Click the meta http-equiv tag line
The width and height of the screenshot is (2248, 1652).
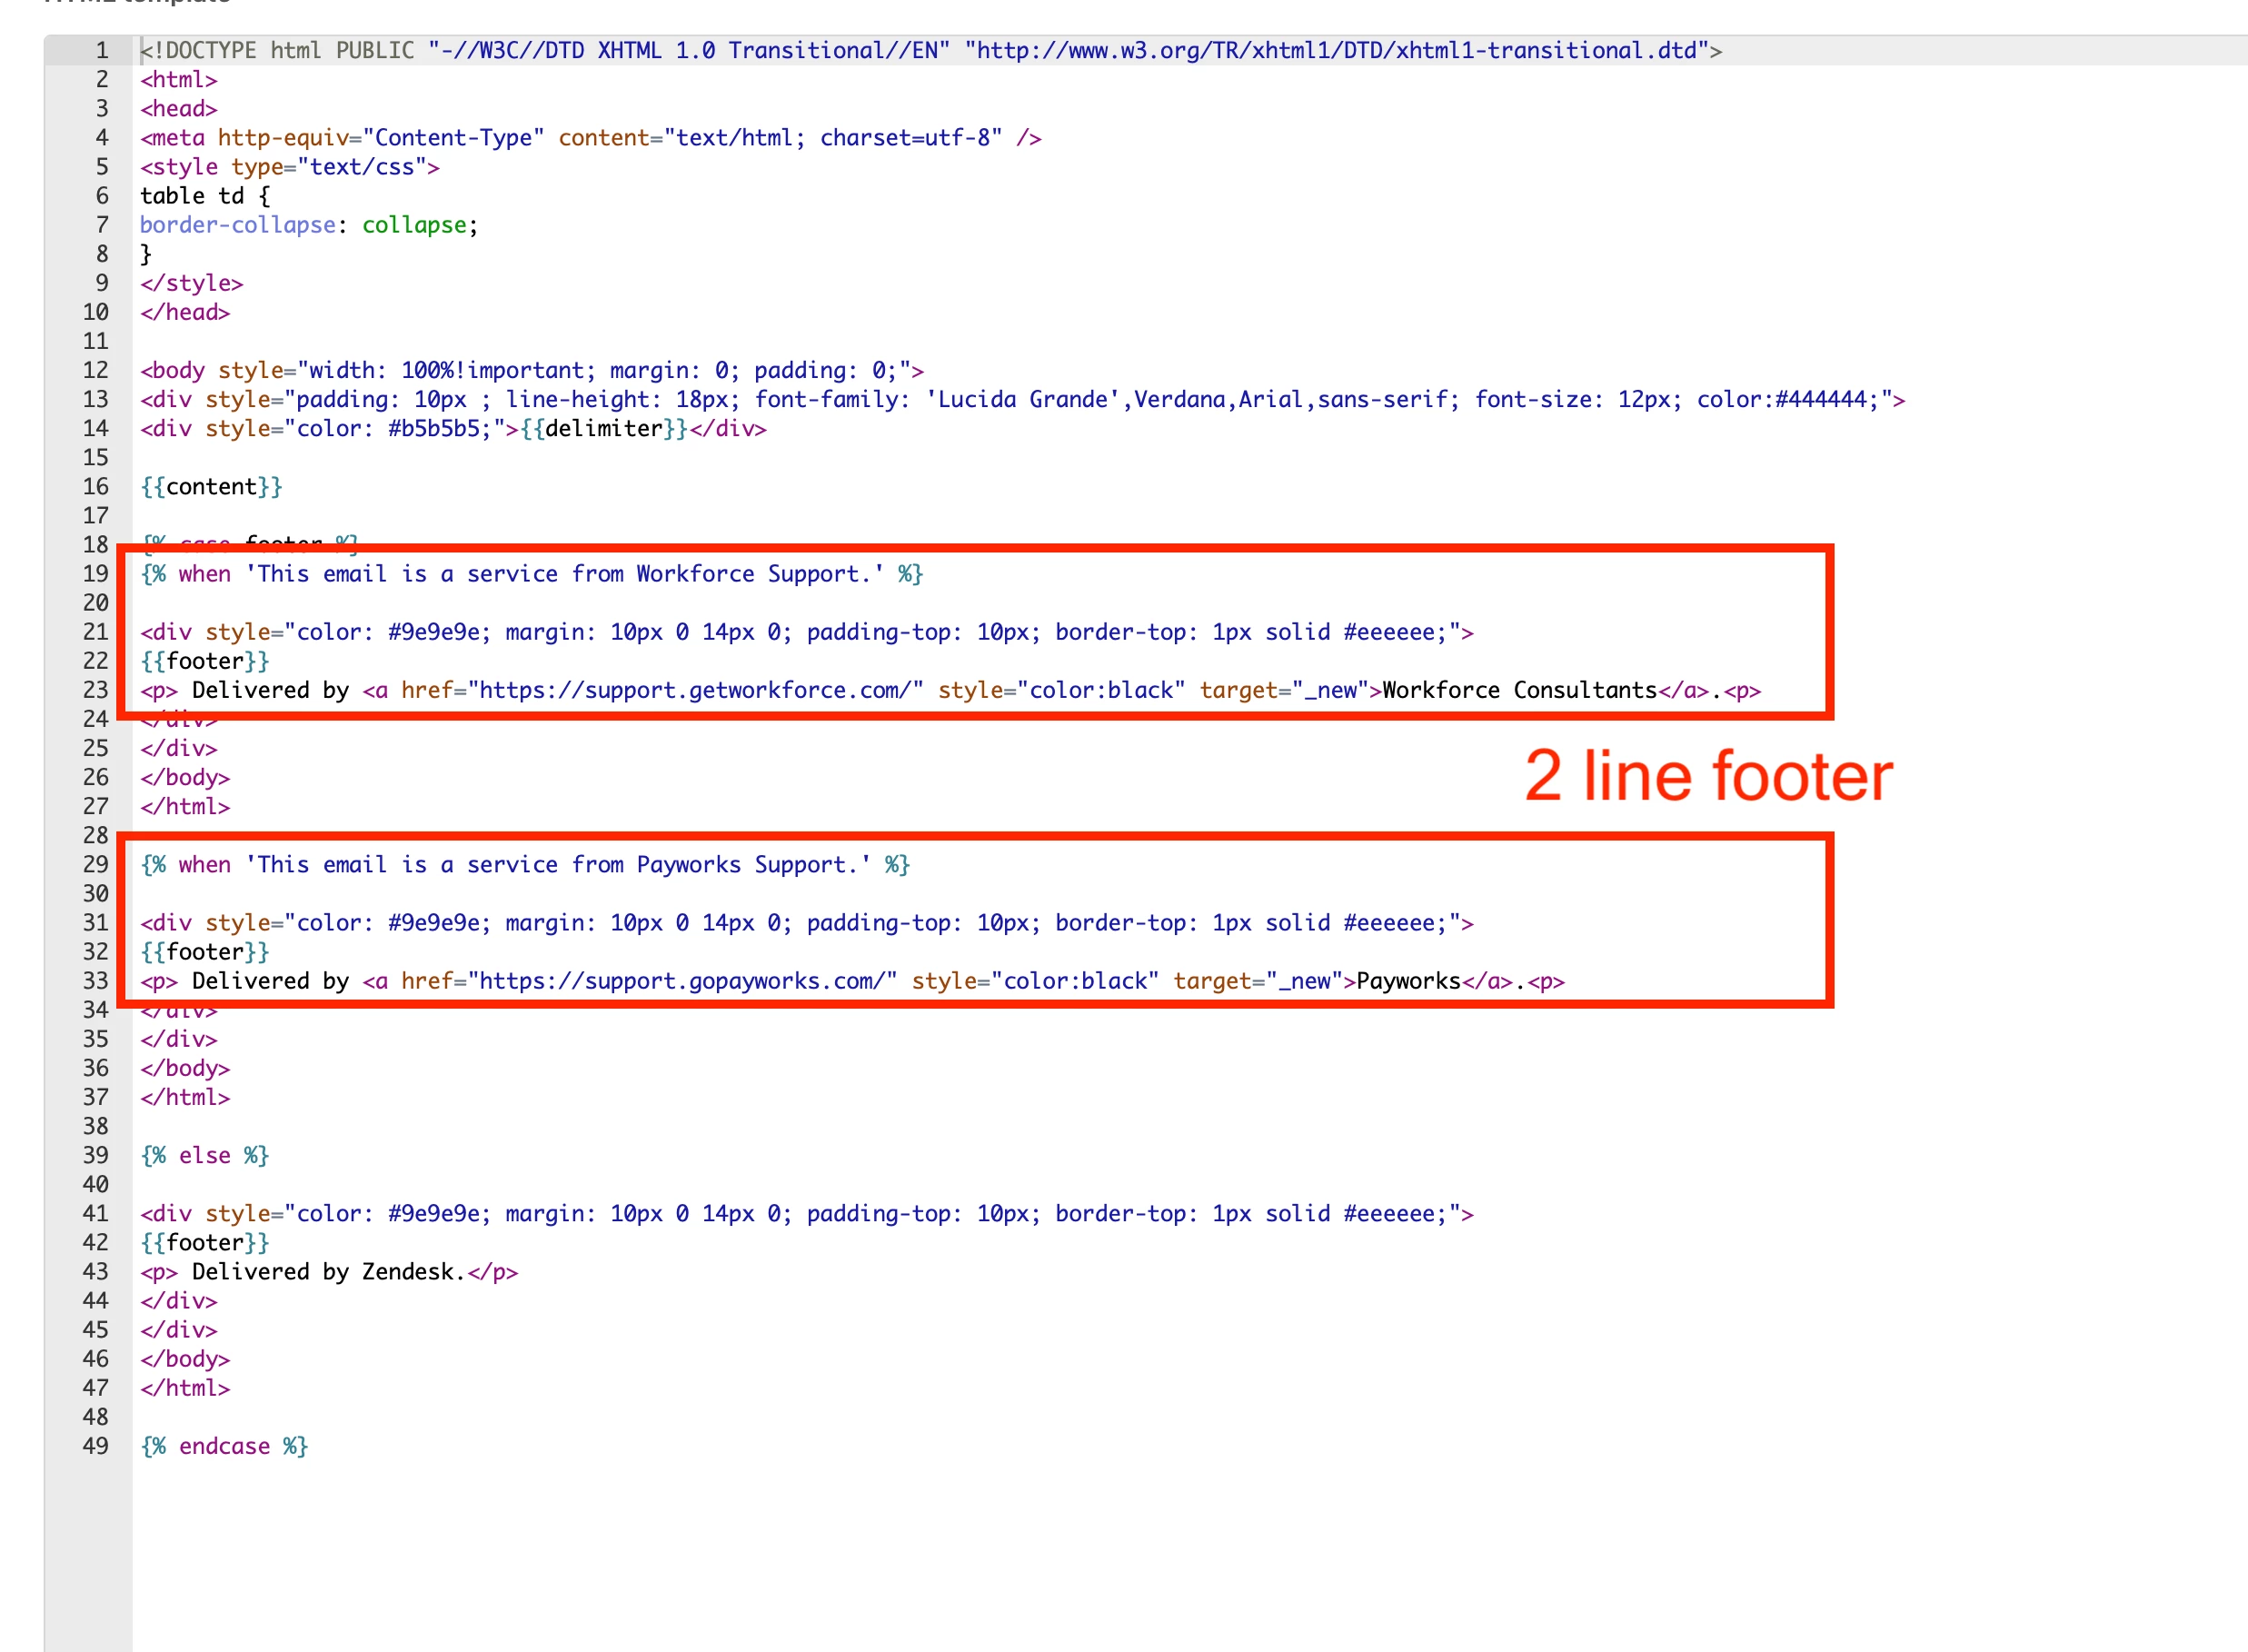590,138
